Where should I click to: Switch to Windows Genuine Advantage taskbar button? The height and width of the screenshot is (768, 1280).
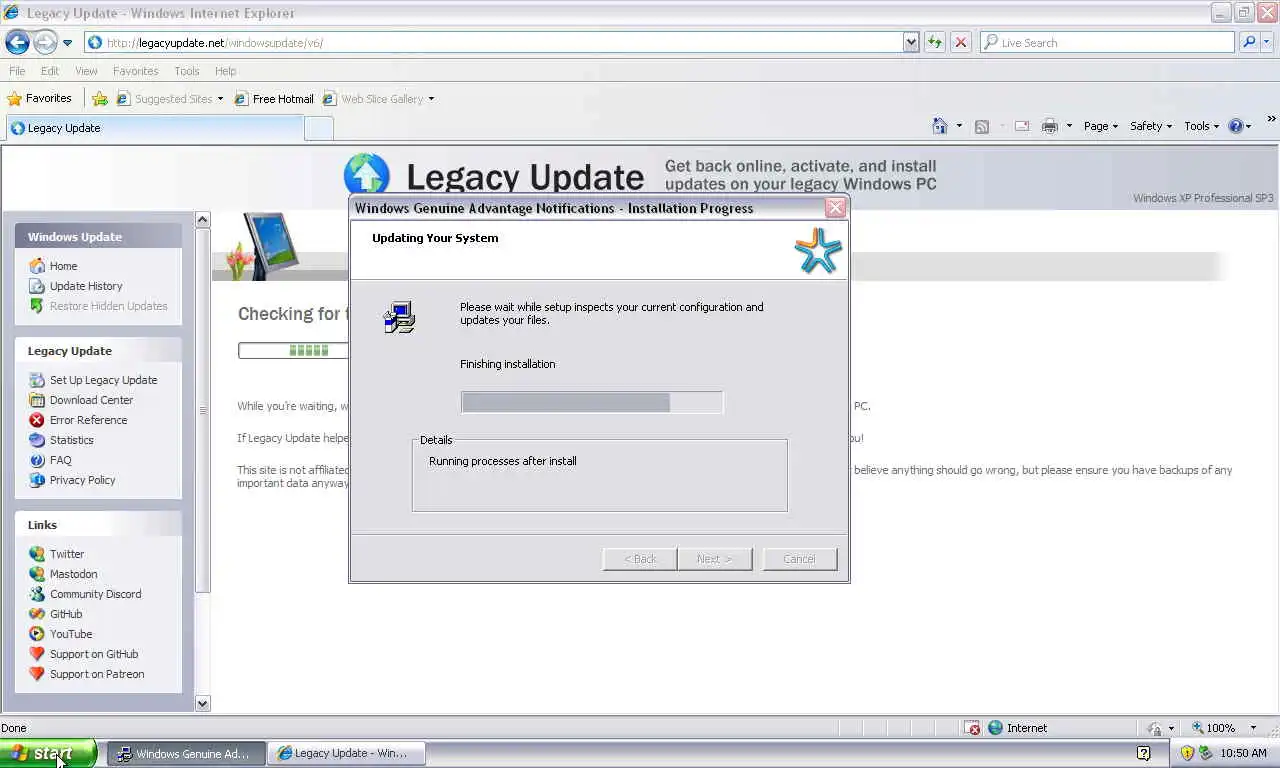tap(186, 753)
